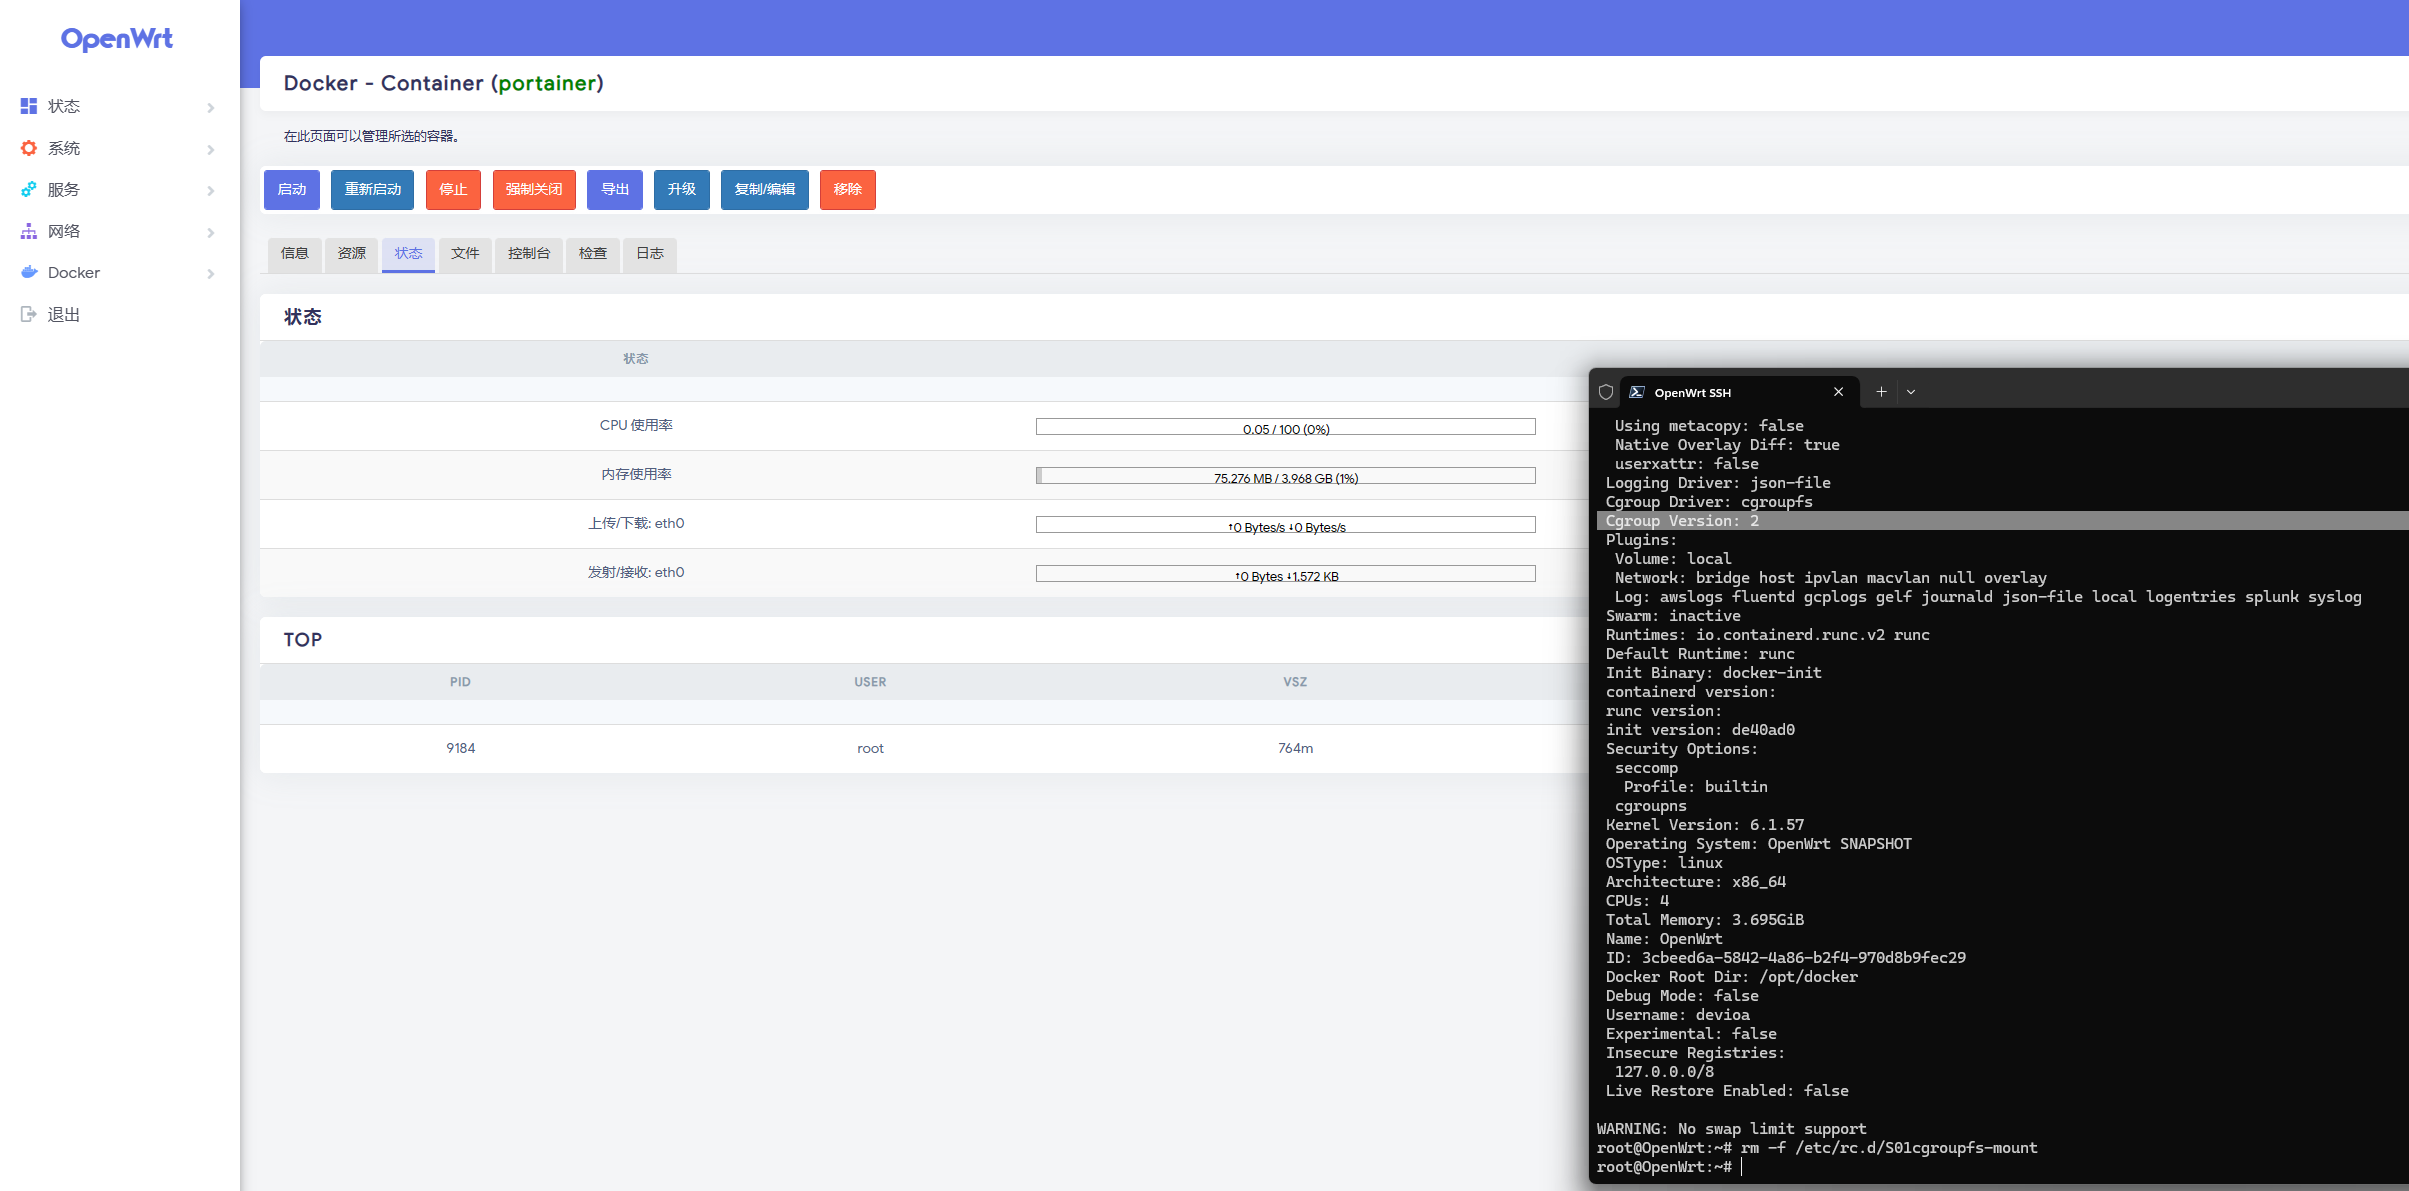Click the 退出 logout icon
Image resolution: width=2409 pixels, height=1191 pixels.
[27, 313]
